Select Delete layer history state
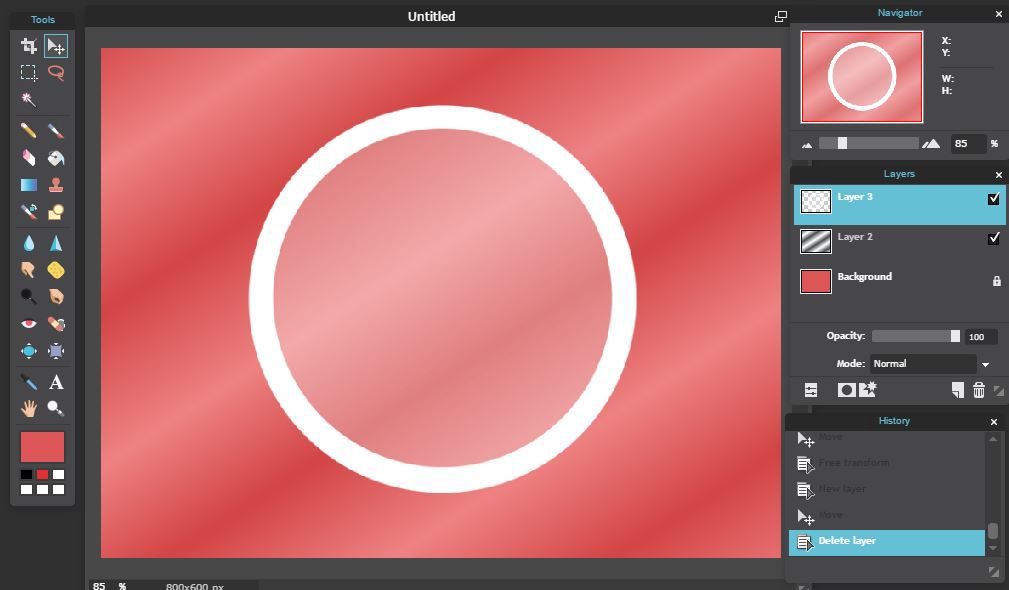1009x590 pixels. click(x=887, y=542)
